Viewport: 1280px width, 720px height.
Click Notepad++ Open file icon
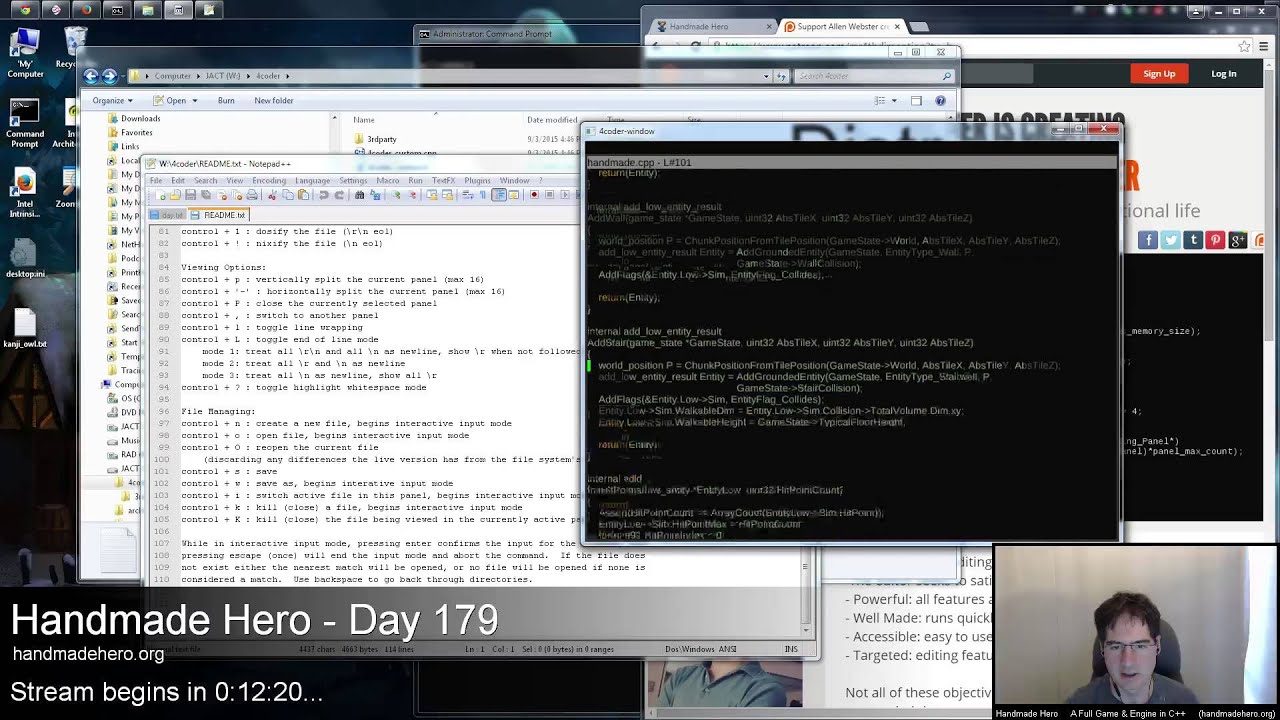(175, 195)
